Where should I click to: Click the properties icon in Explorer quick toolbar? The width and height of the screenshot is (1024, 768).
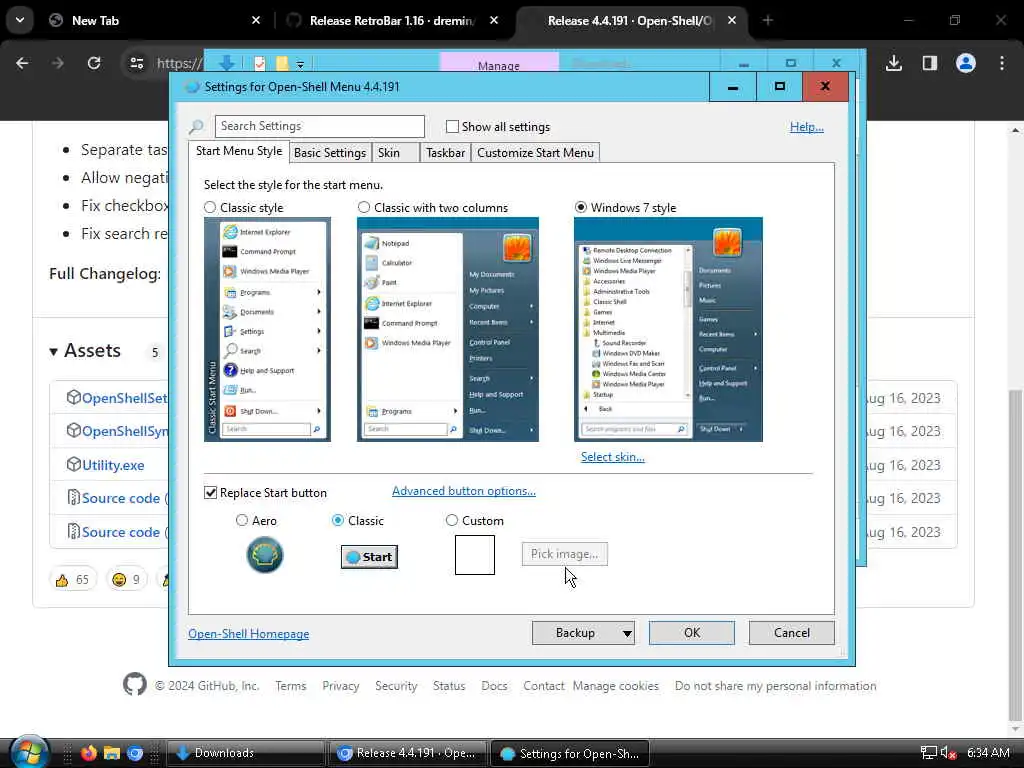[x=260, y=64]
